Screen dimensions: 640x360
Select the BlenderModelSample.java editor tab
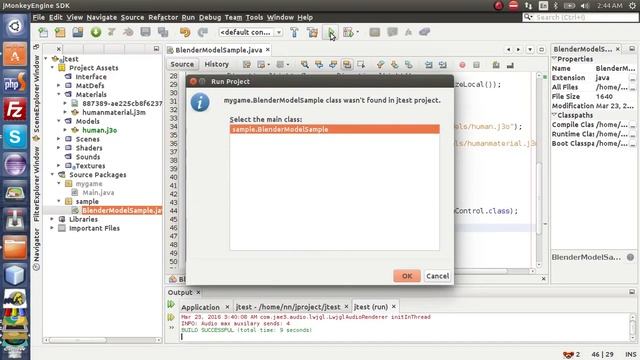point(219,50)
